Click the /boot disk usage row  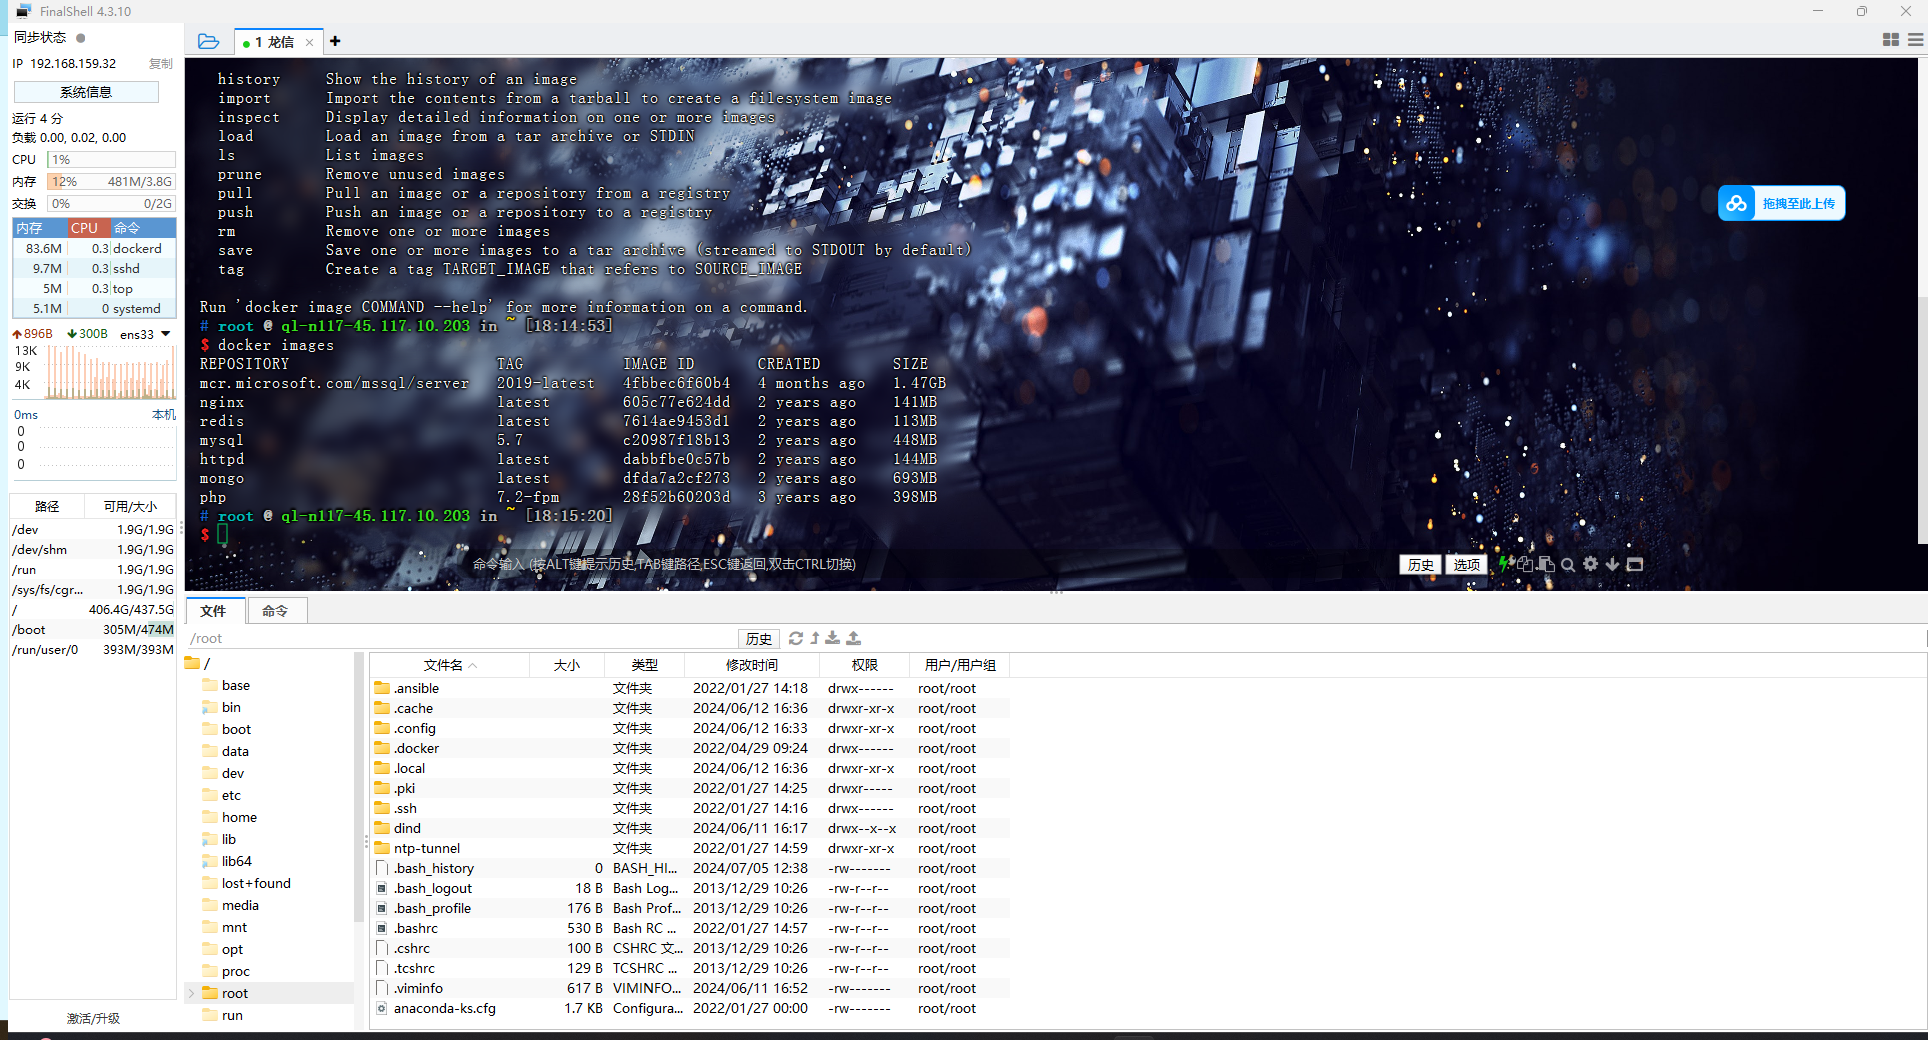[93, 629]
